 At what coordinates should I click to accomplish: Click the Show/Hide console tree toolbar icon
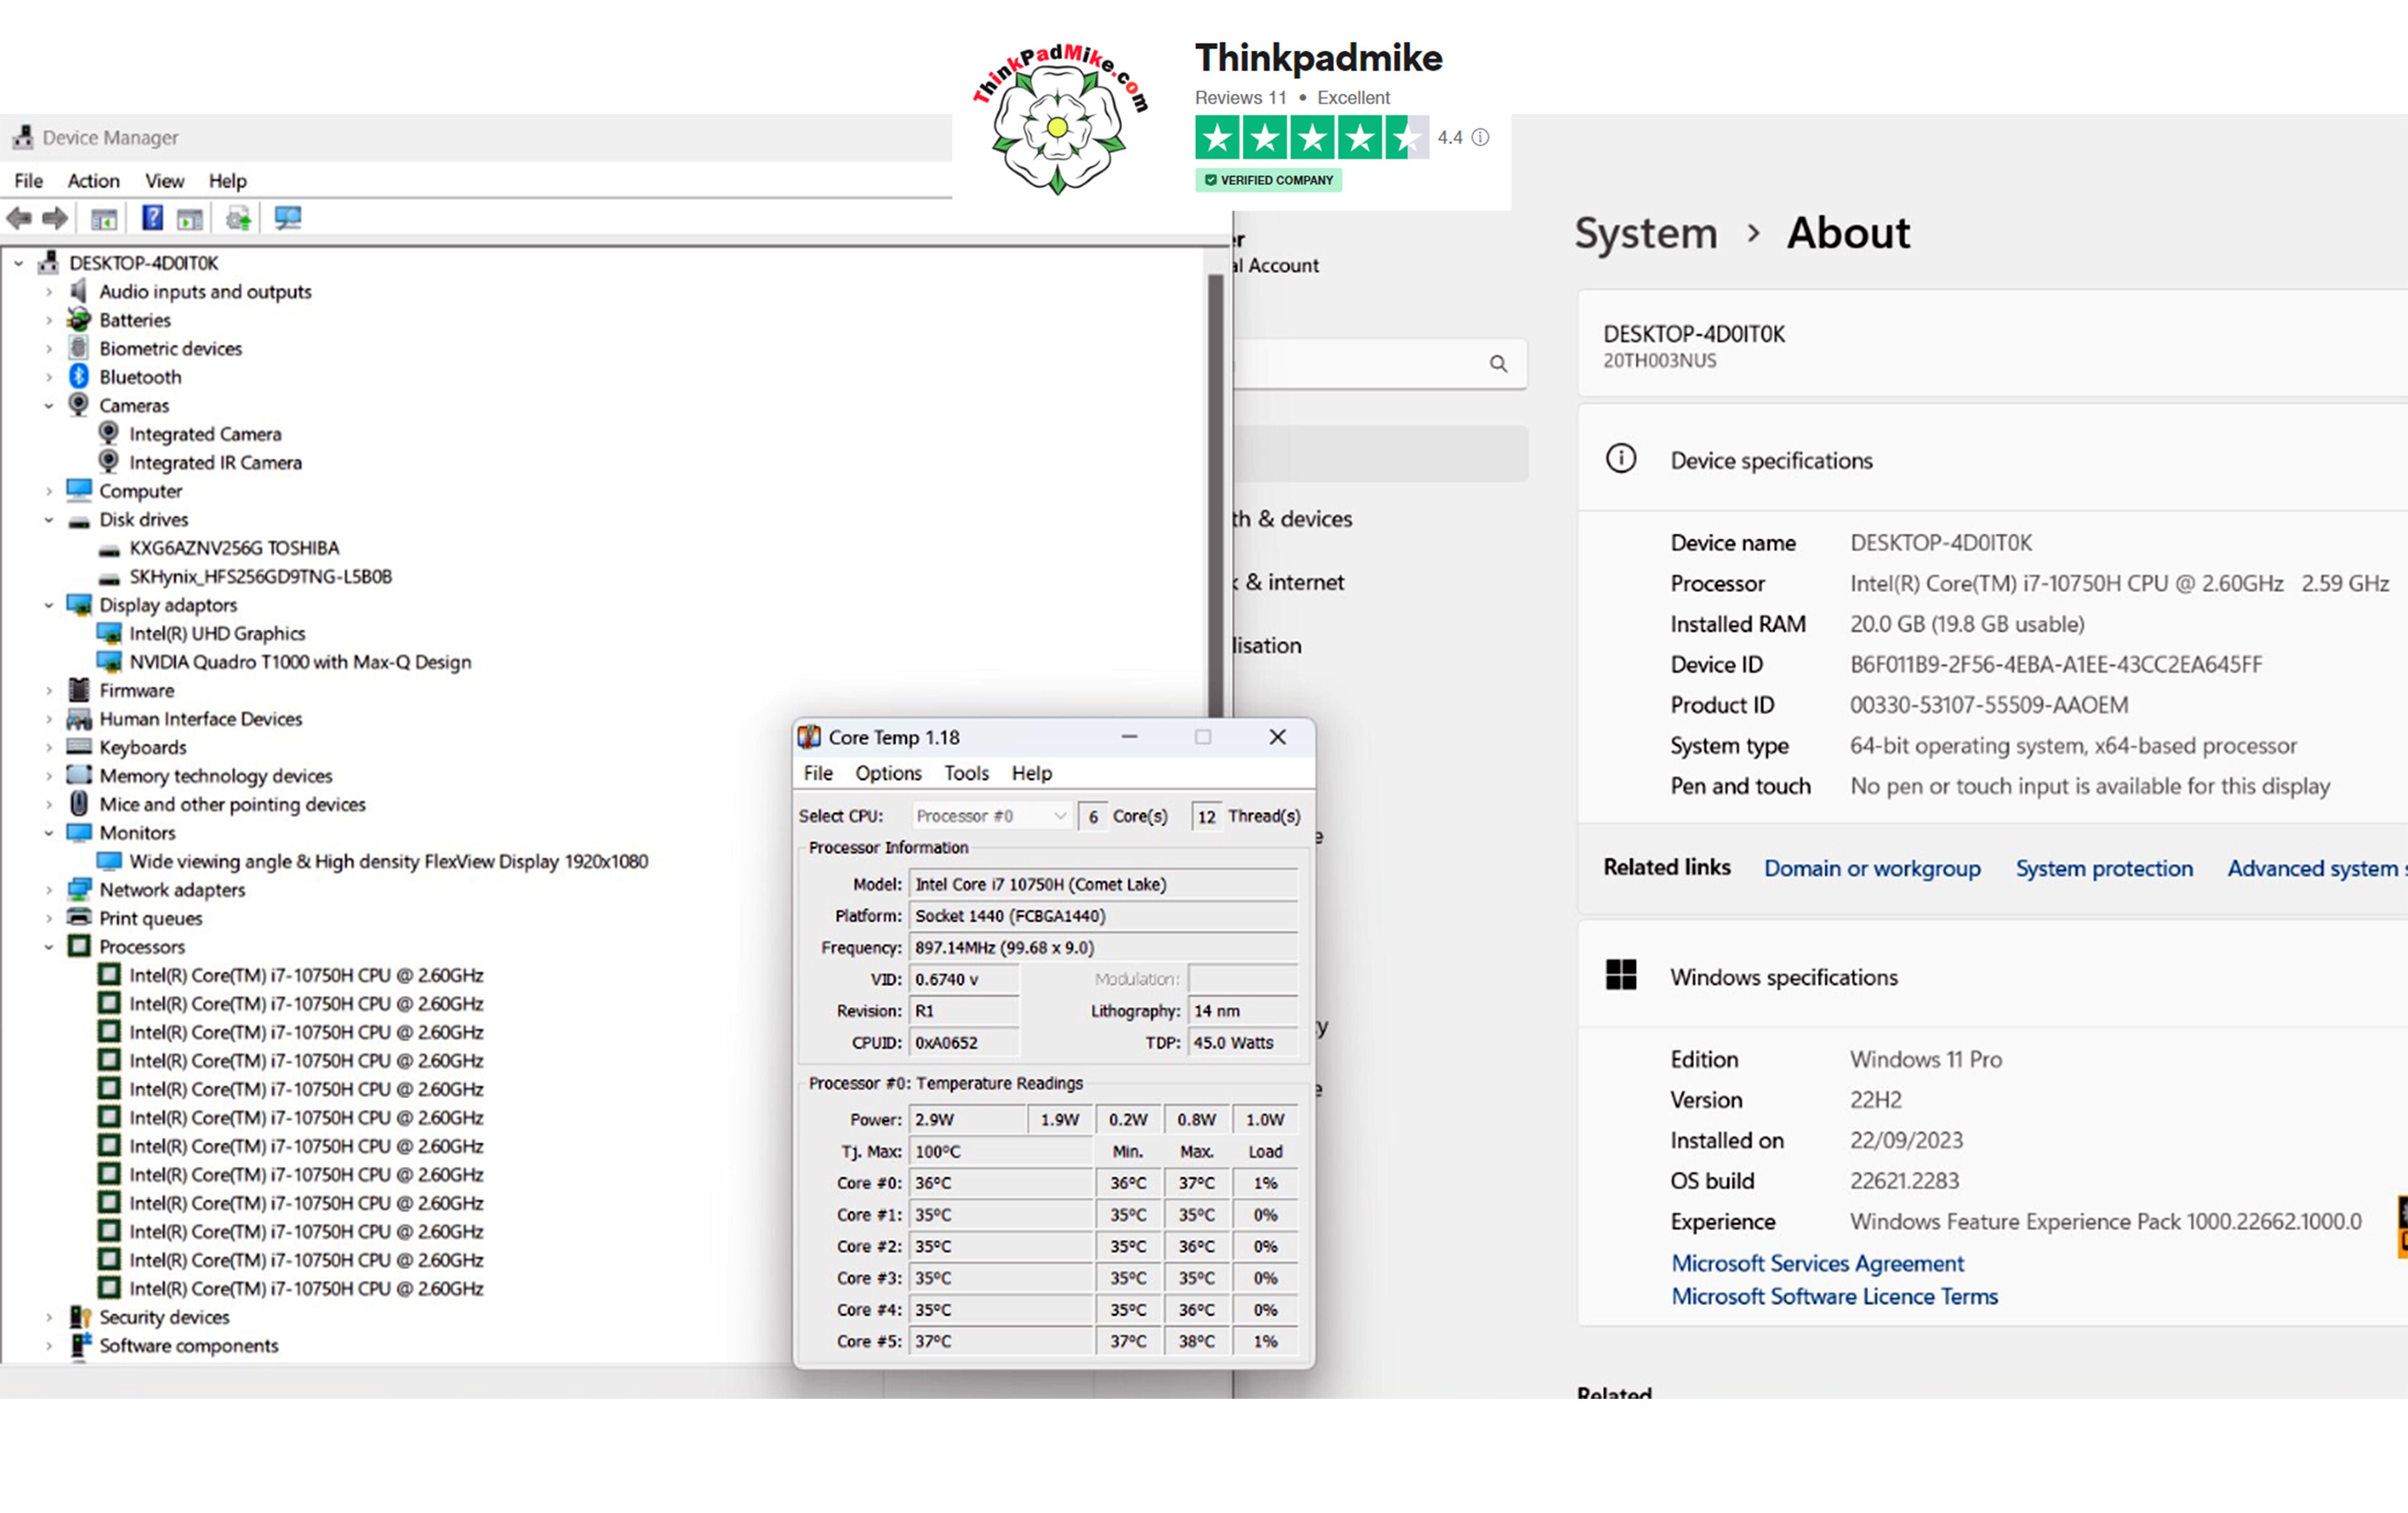pos(104,218)
